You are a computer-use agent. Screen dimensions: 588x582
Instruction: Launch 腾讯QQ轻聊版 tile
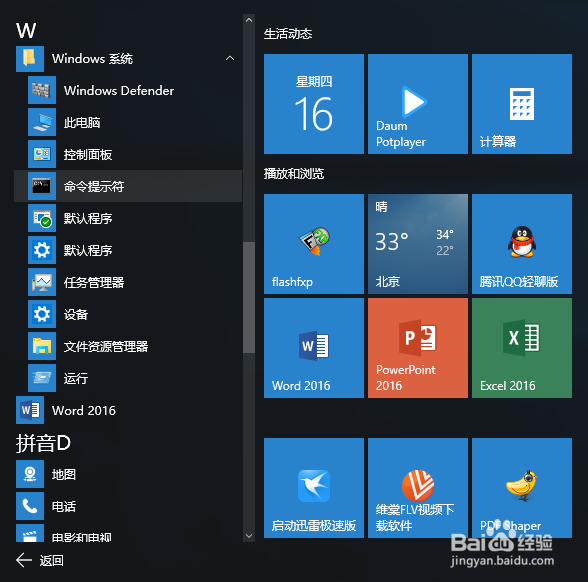tap(522, 244)
